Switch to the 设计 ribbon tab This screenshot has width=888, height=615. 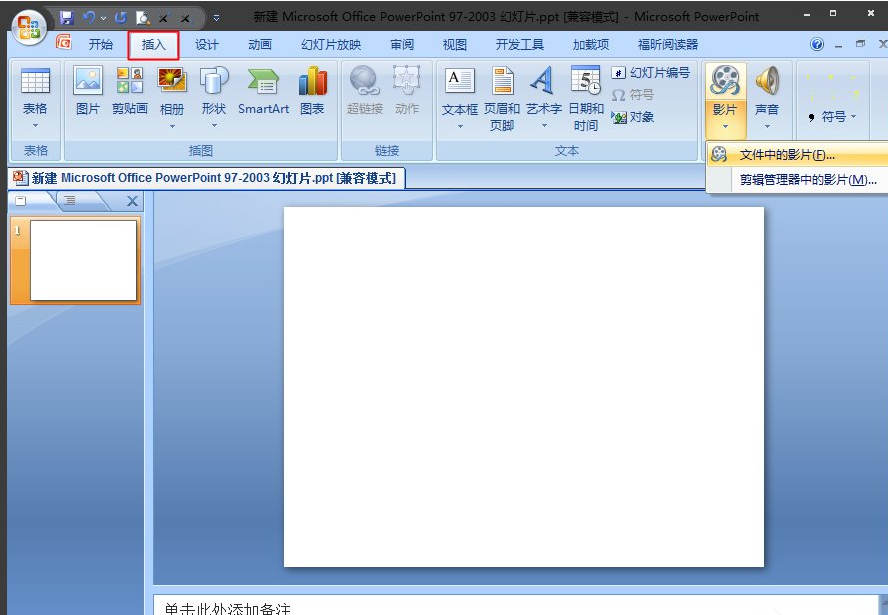point(206,44)
